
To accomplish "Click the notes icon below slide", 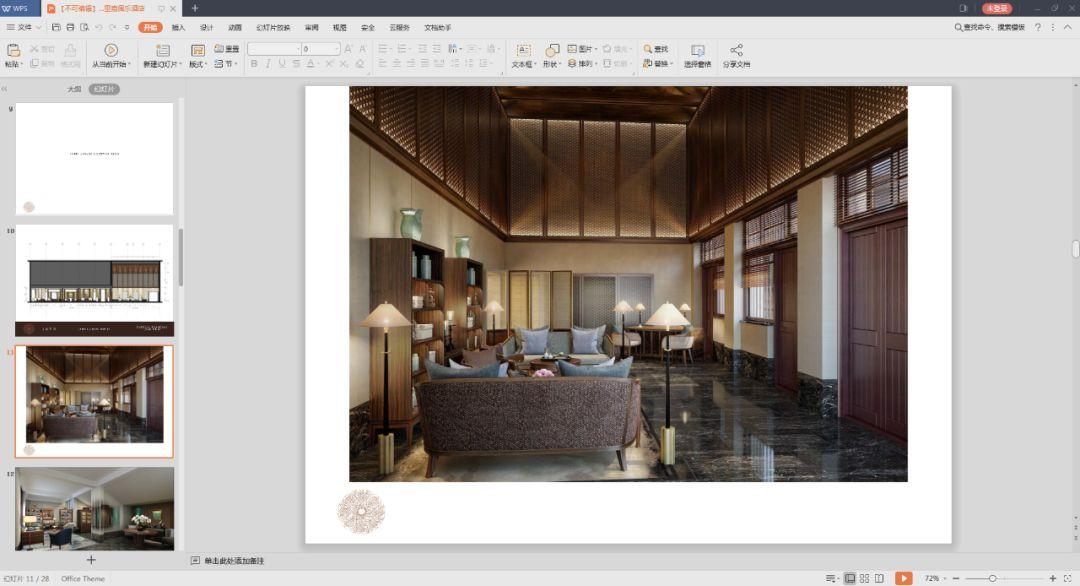I will tap(195, 561).
